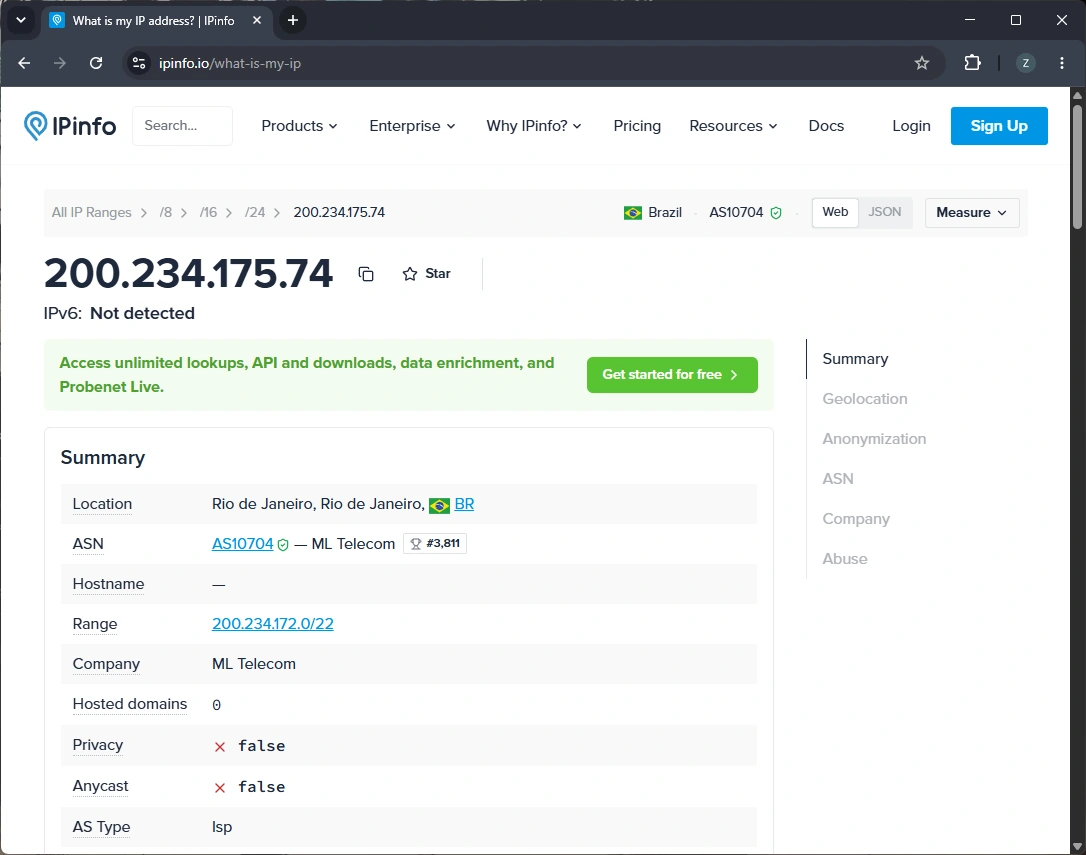1086x855 pixels.
Task: Open the Measure dropdown
Action: (x=972, y=213)
